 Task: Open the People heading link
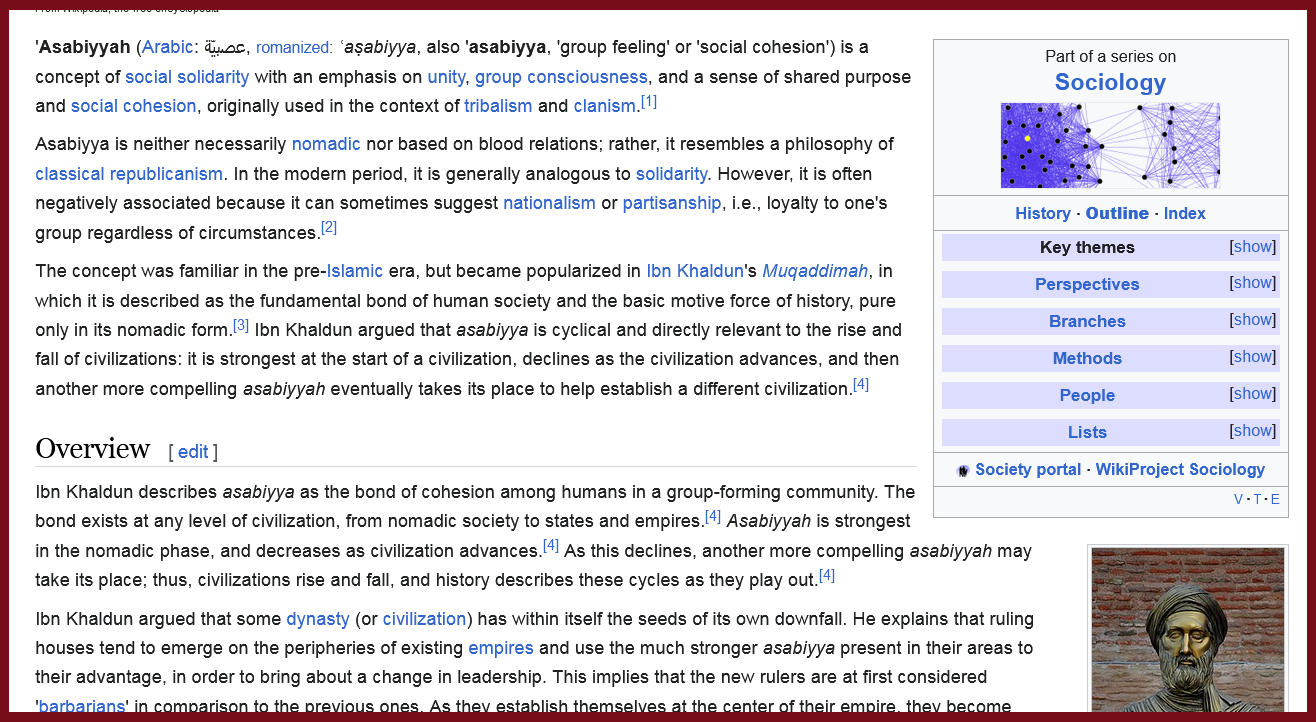click(1087, 395)
